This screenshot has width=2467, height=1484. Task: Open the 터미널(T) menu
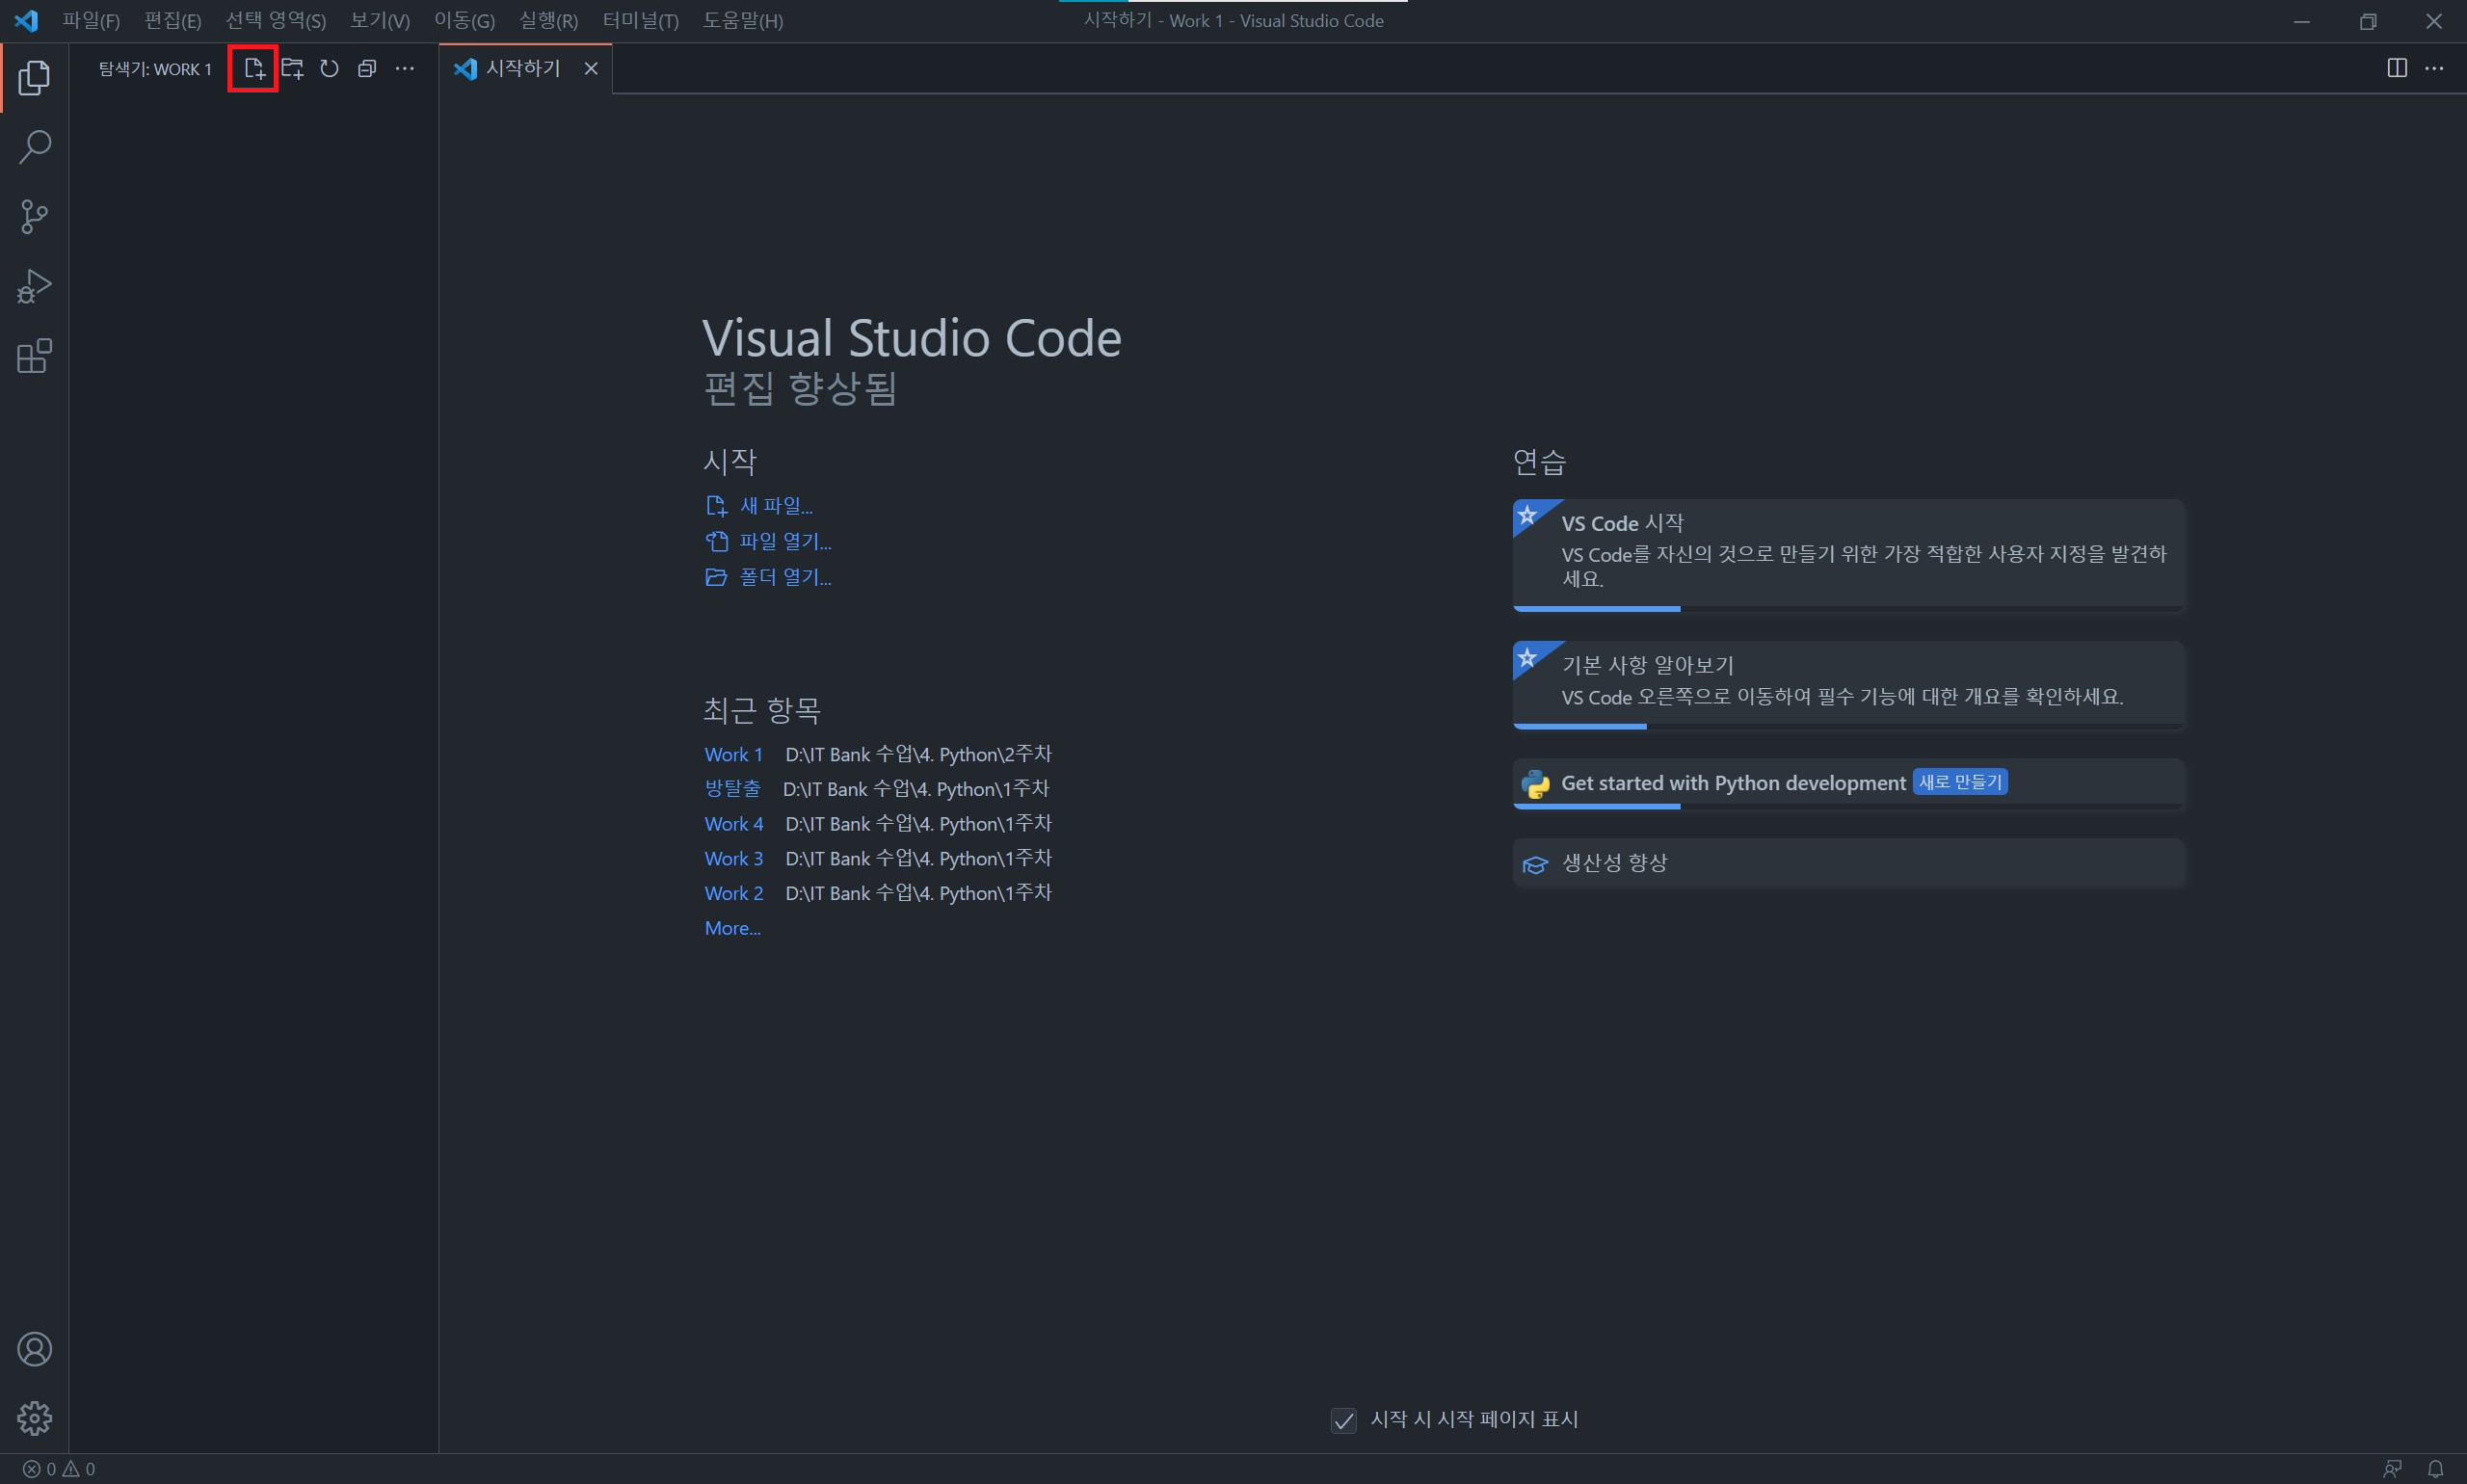pyautogui.click(x=640, y=21)
